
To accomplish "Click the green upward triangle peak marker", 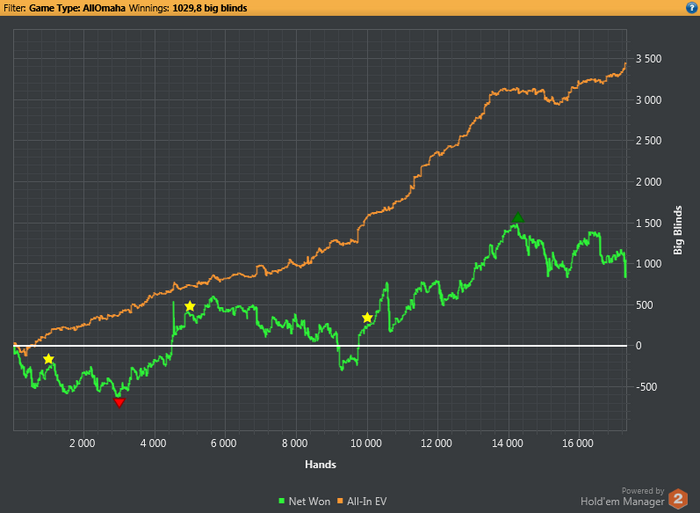I will (518, 217).
